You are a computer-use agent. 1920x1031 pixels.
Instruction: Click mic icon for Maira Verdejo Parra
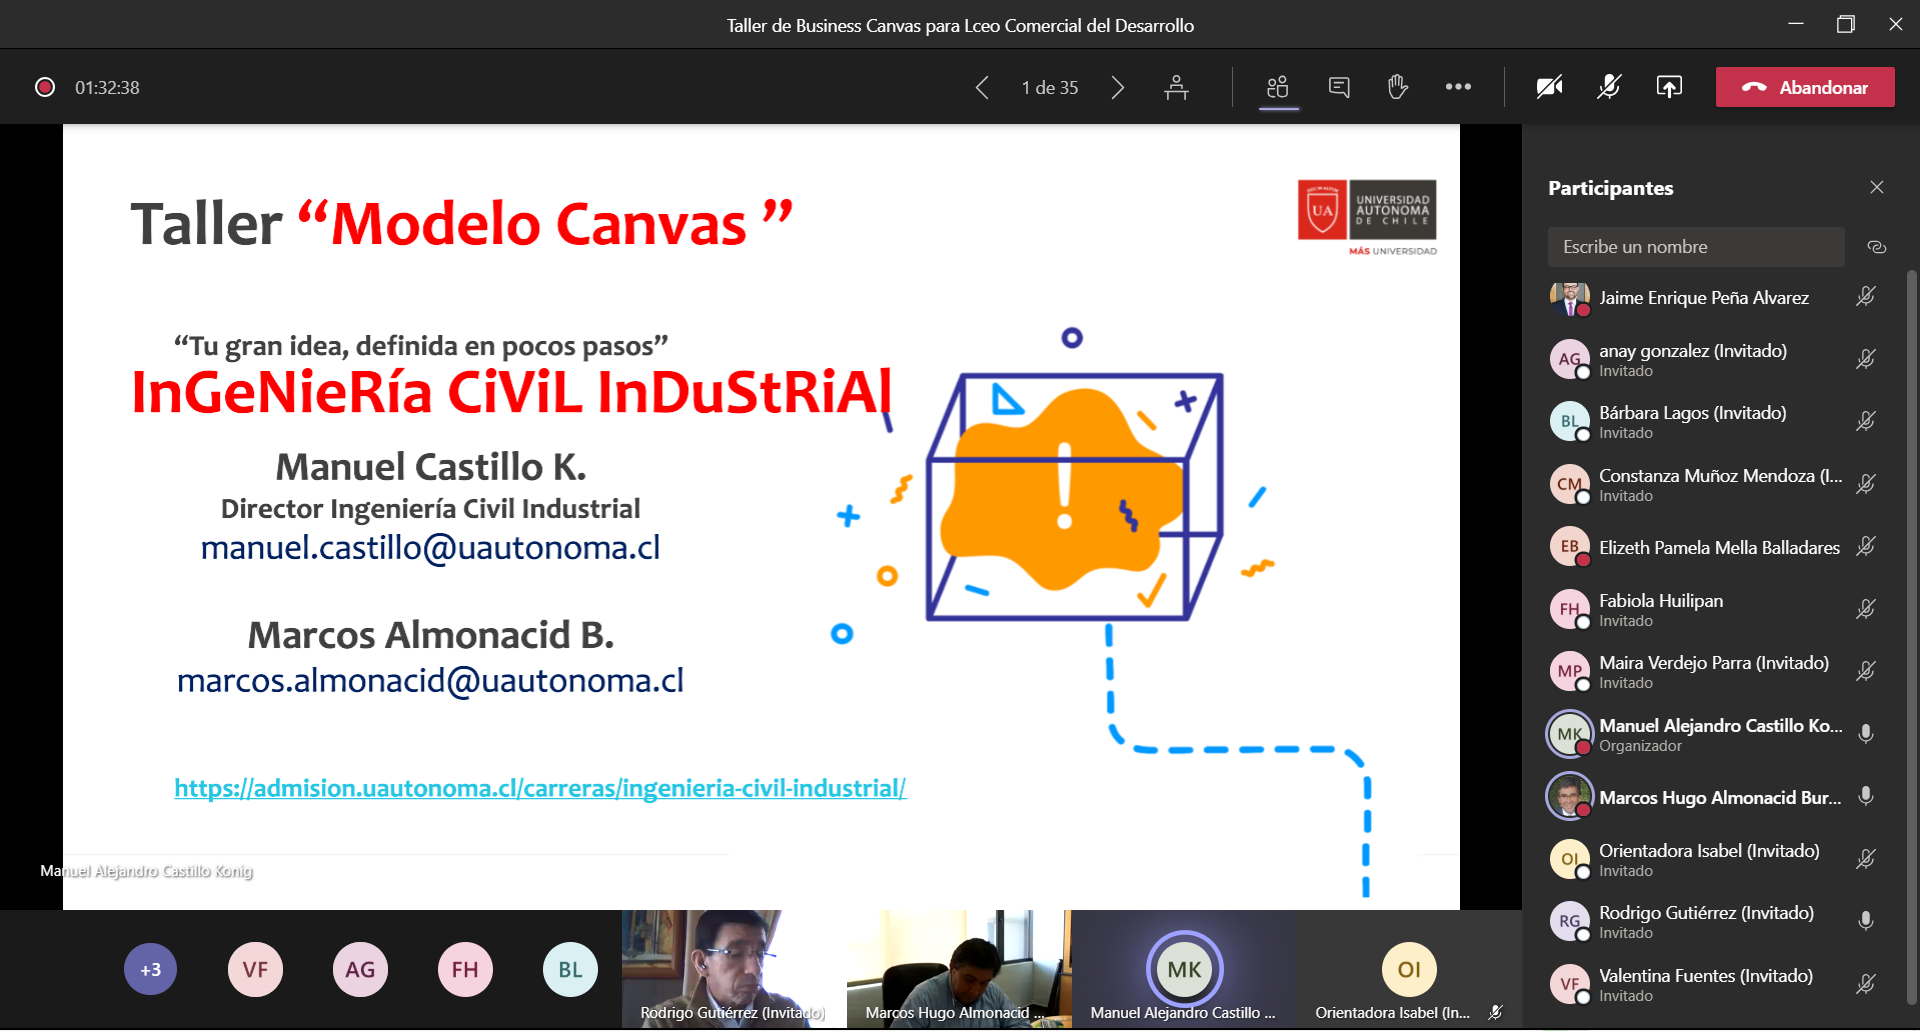1866,671
